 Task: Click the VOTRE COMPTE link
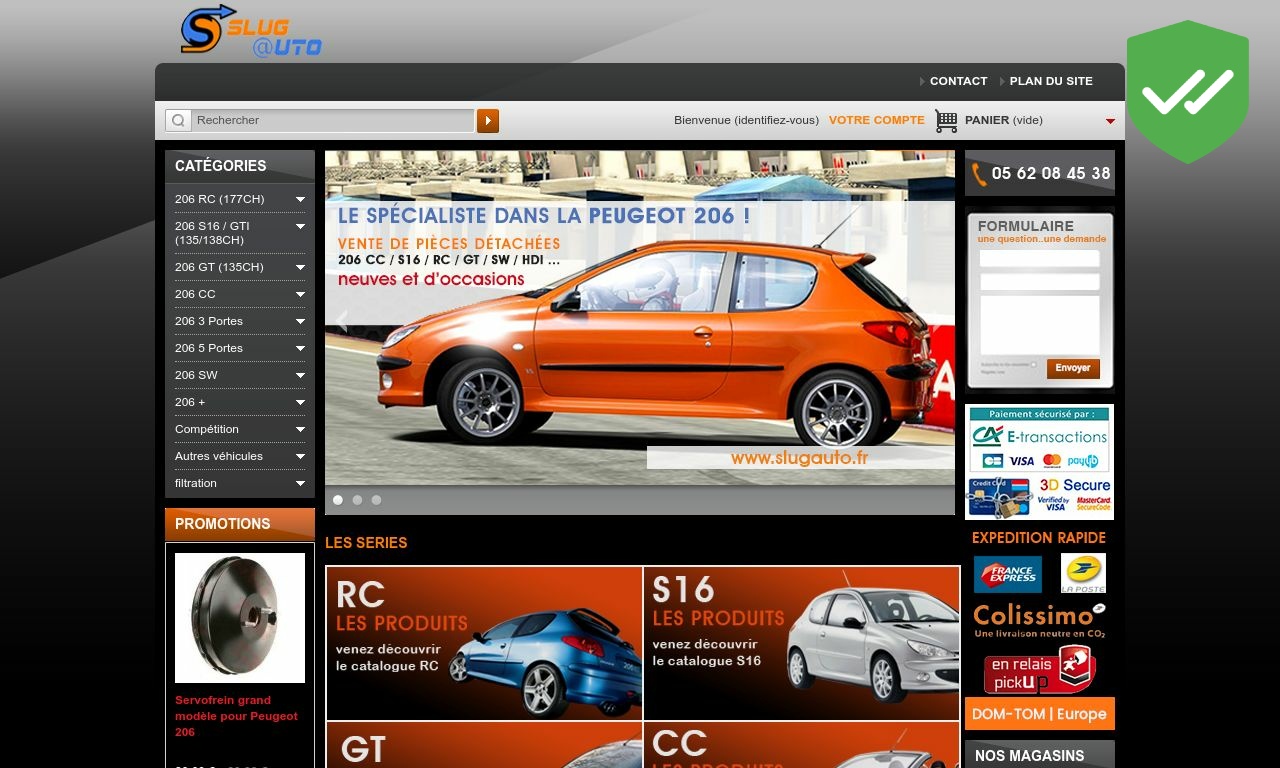click(877, 120)
